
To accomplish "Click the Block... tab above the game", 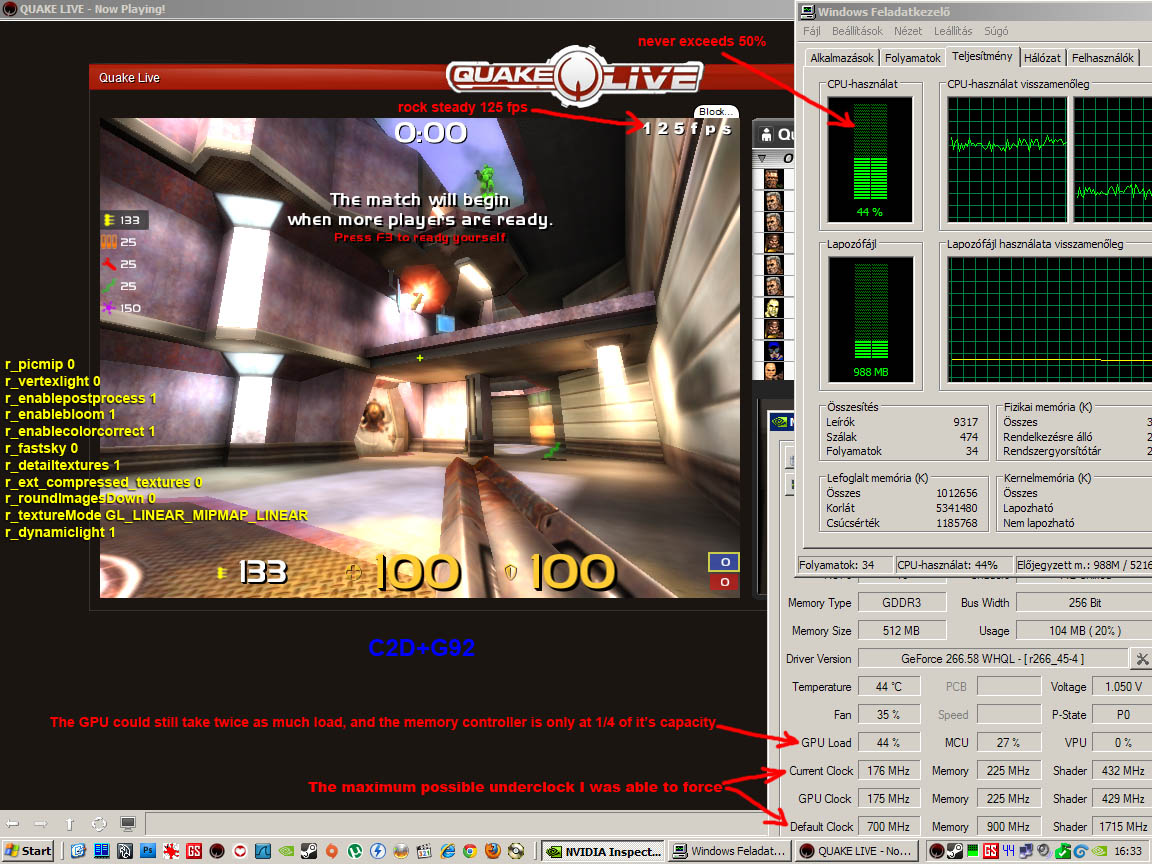I will (x=716, y=112).
